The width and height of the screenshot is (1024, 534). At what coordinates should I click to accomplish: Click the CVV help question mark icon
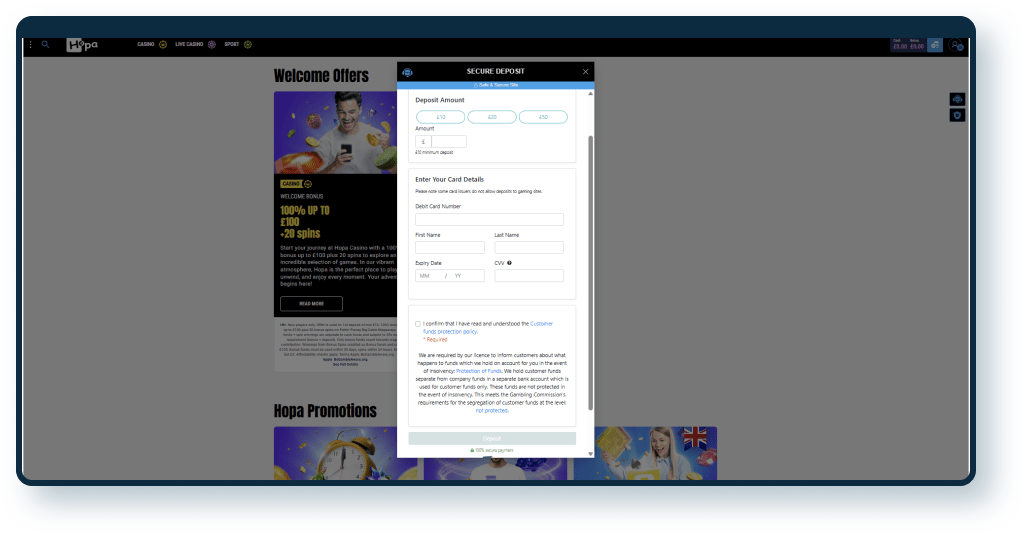pos(510,263)
